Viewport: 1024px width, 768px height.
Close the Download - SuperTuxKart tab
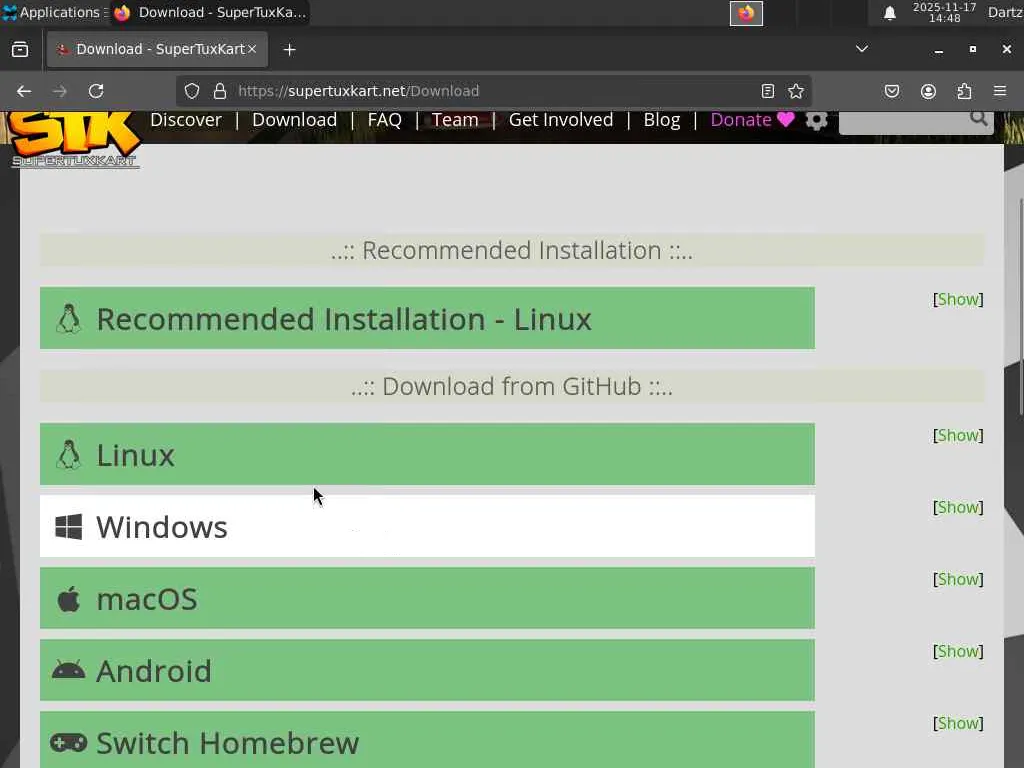click(251, 50)
